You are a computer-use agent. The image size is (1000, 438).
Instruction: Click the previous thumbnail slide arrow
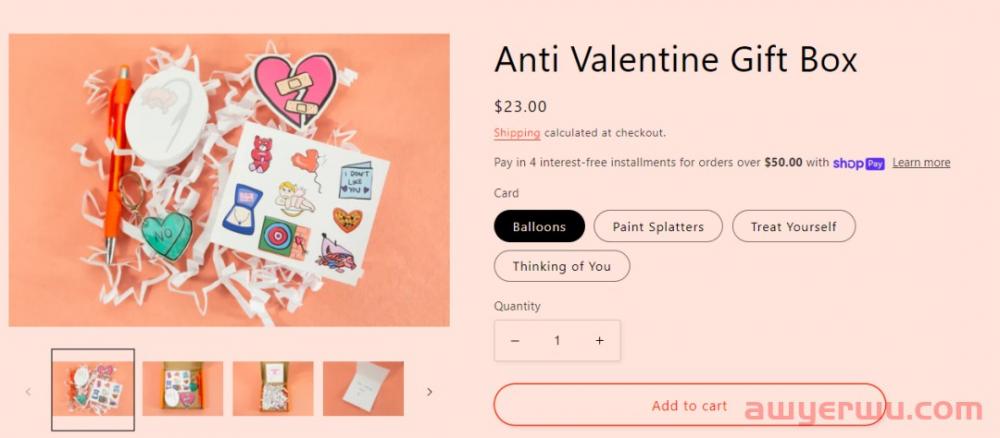(28, 391)
